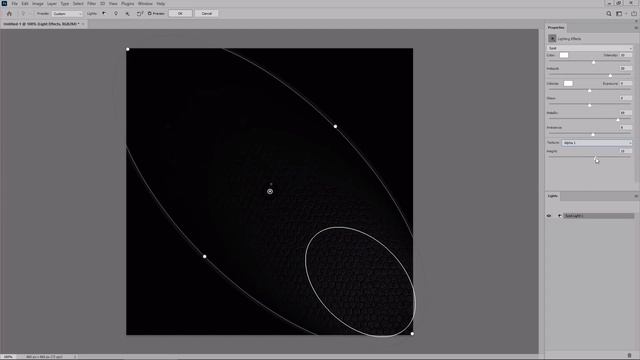Screen dimensions: 640x360
Task: Add a new infinite light icon
Action: click(x=127, y=13)
